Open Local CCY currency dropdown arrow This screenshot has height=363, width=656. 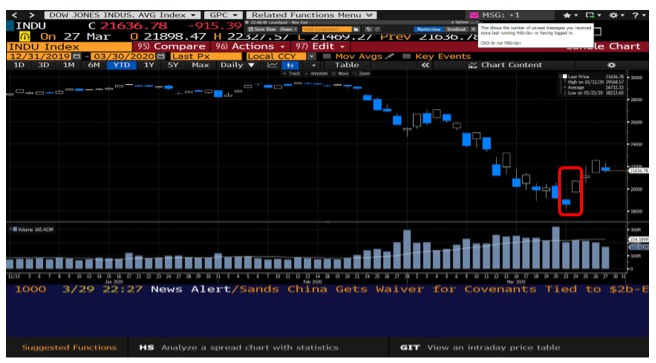312,56
